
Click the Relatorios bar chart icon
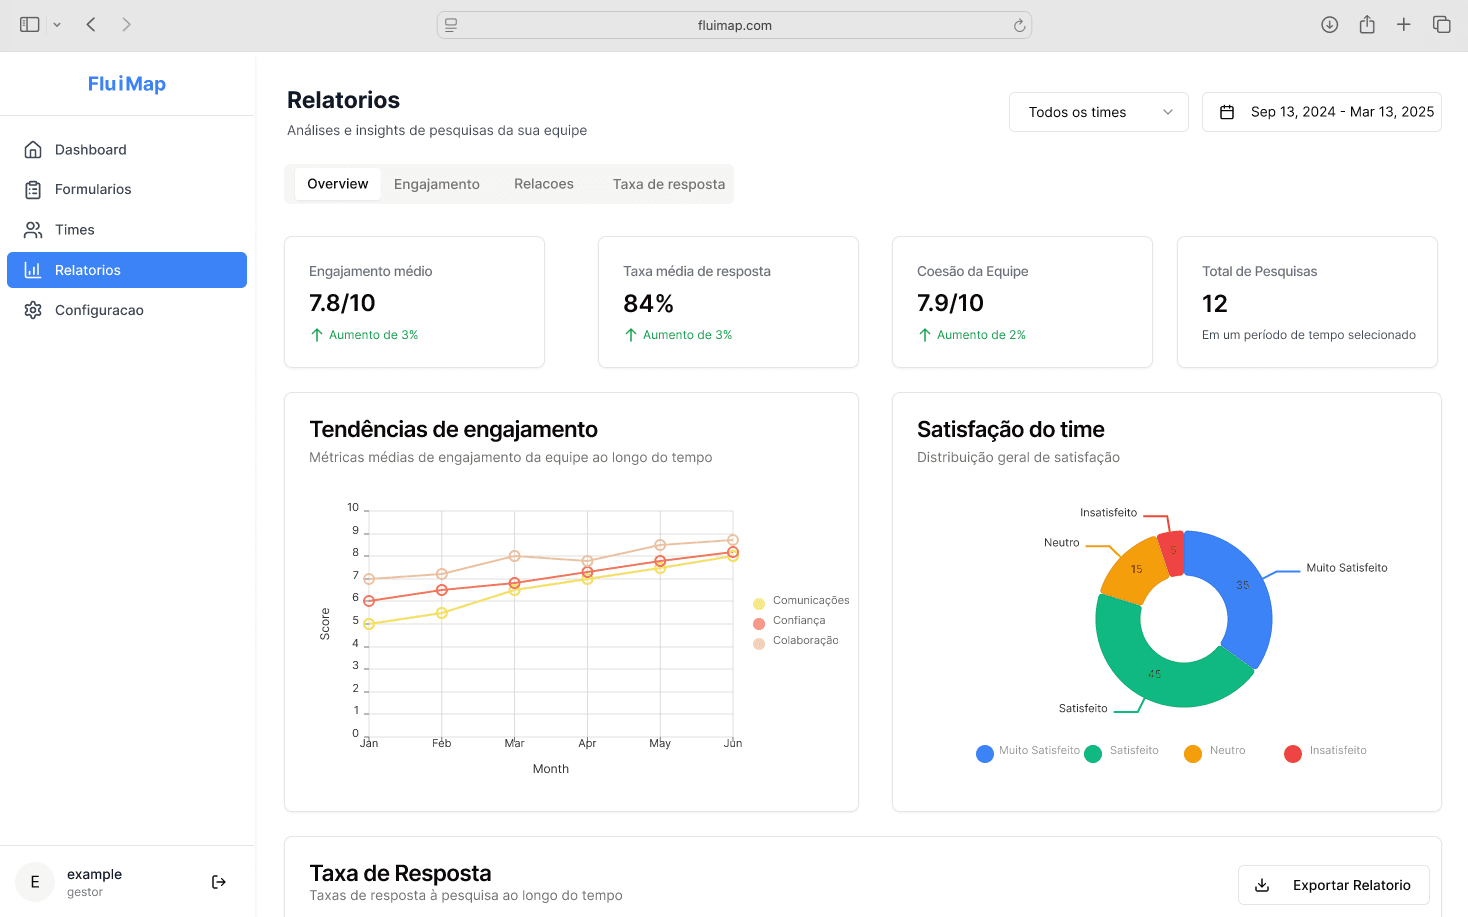coord(33,270)
